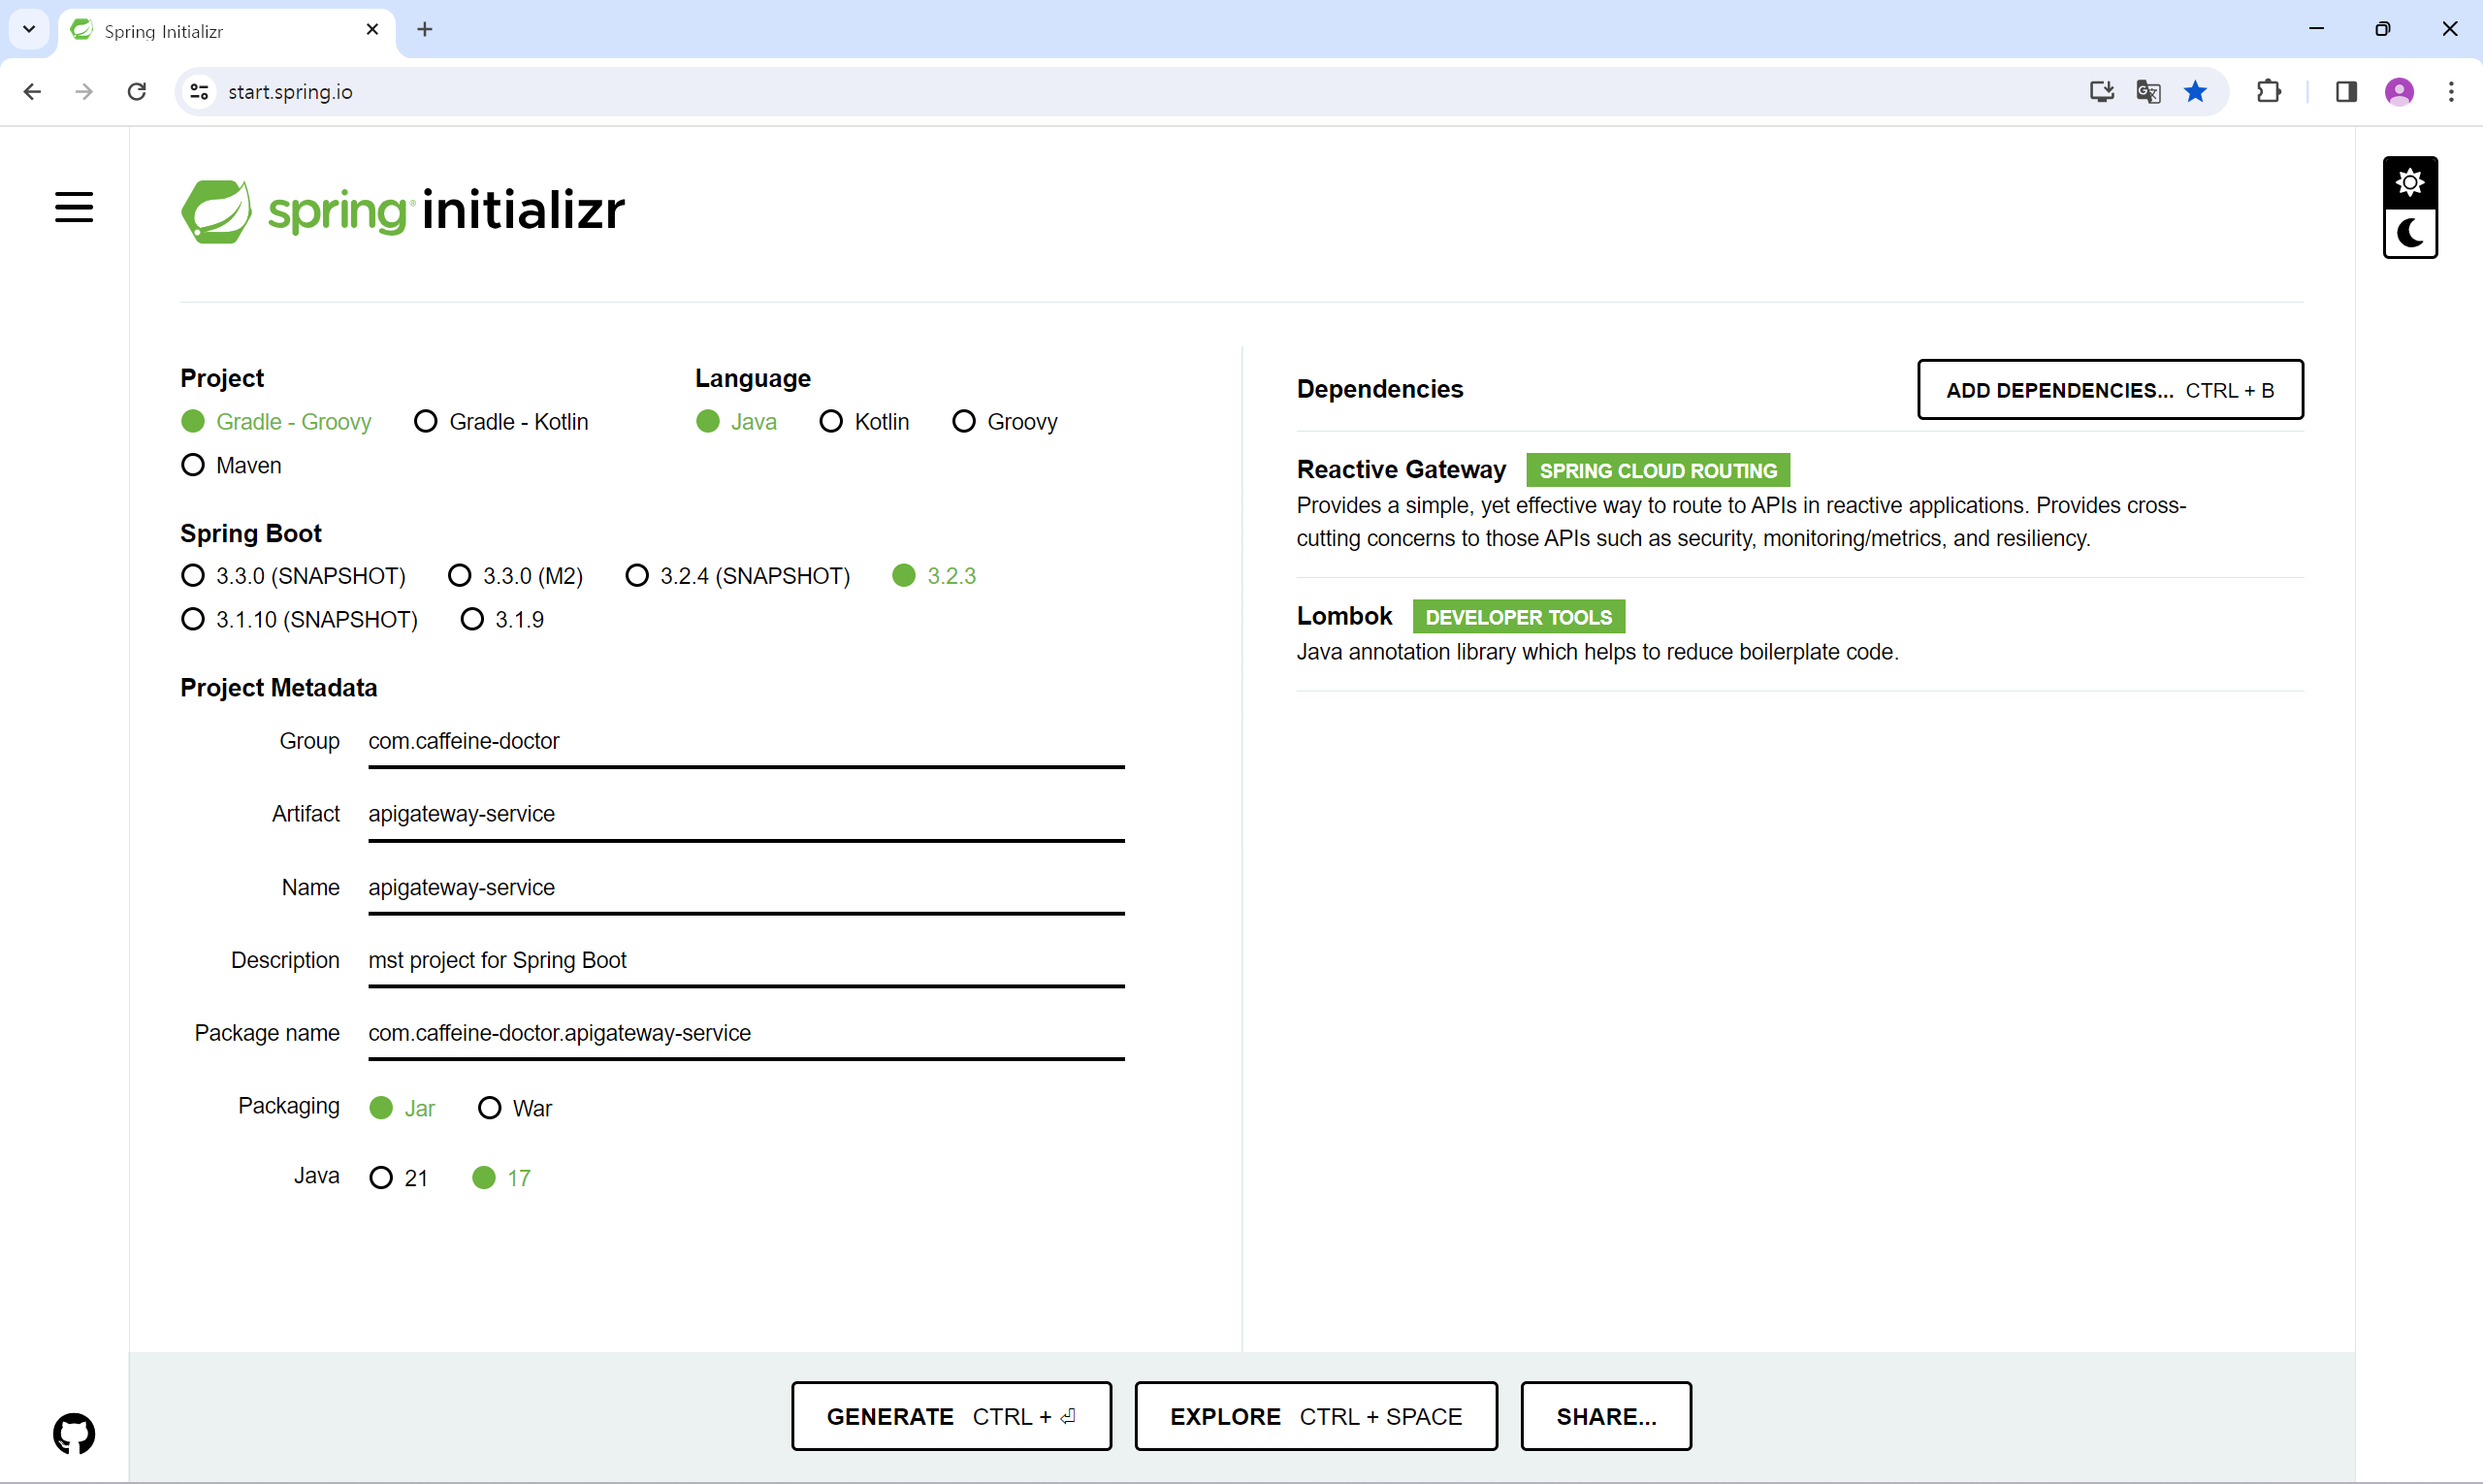Open browser extensions puzzle icon
The height and width of the screenshot is (1484, 2483).
click(x=2268, y=92)
